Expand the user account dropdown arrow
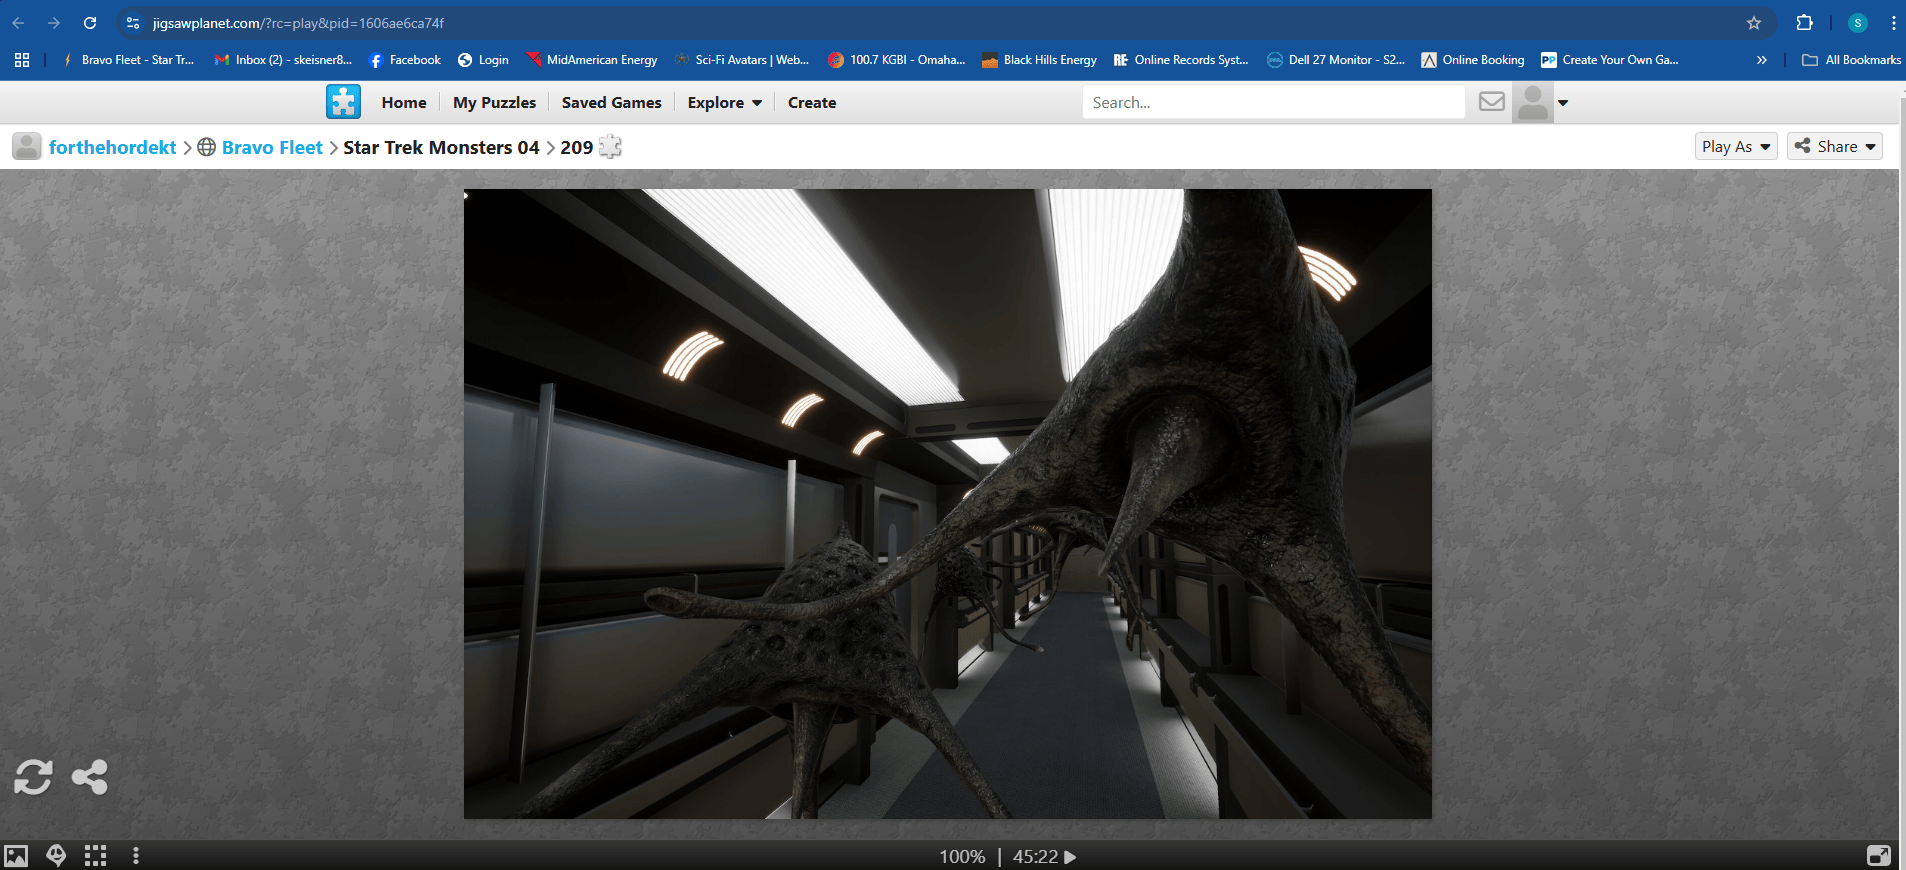1906x870 pixels. (1563, 102)
